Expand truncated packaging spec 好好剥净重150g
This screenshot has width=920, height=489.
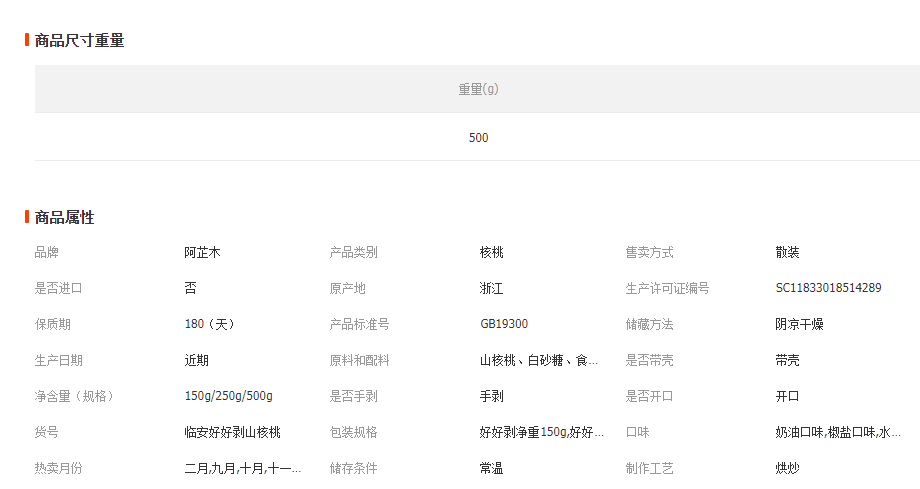pos(541,432)
